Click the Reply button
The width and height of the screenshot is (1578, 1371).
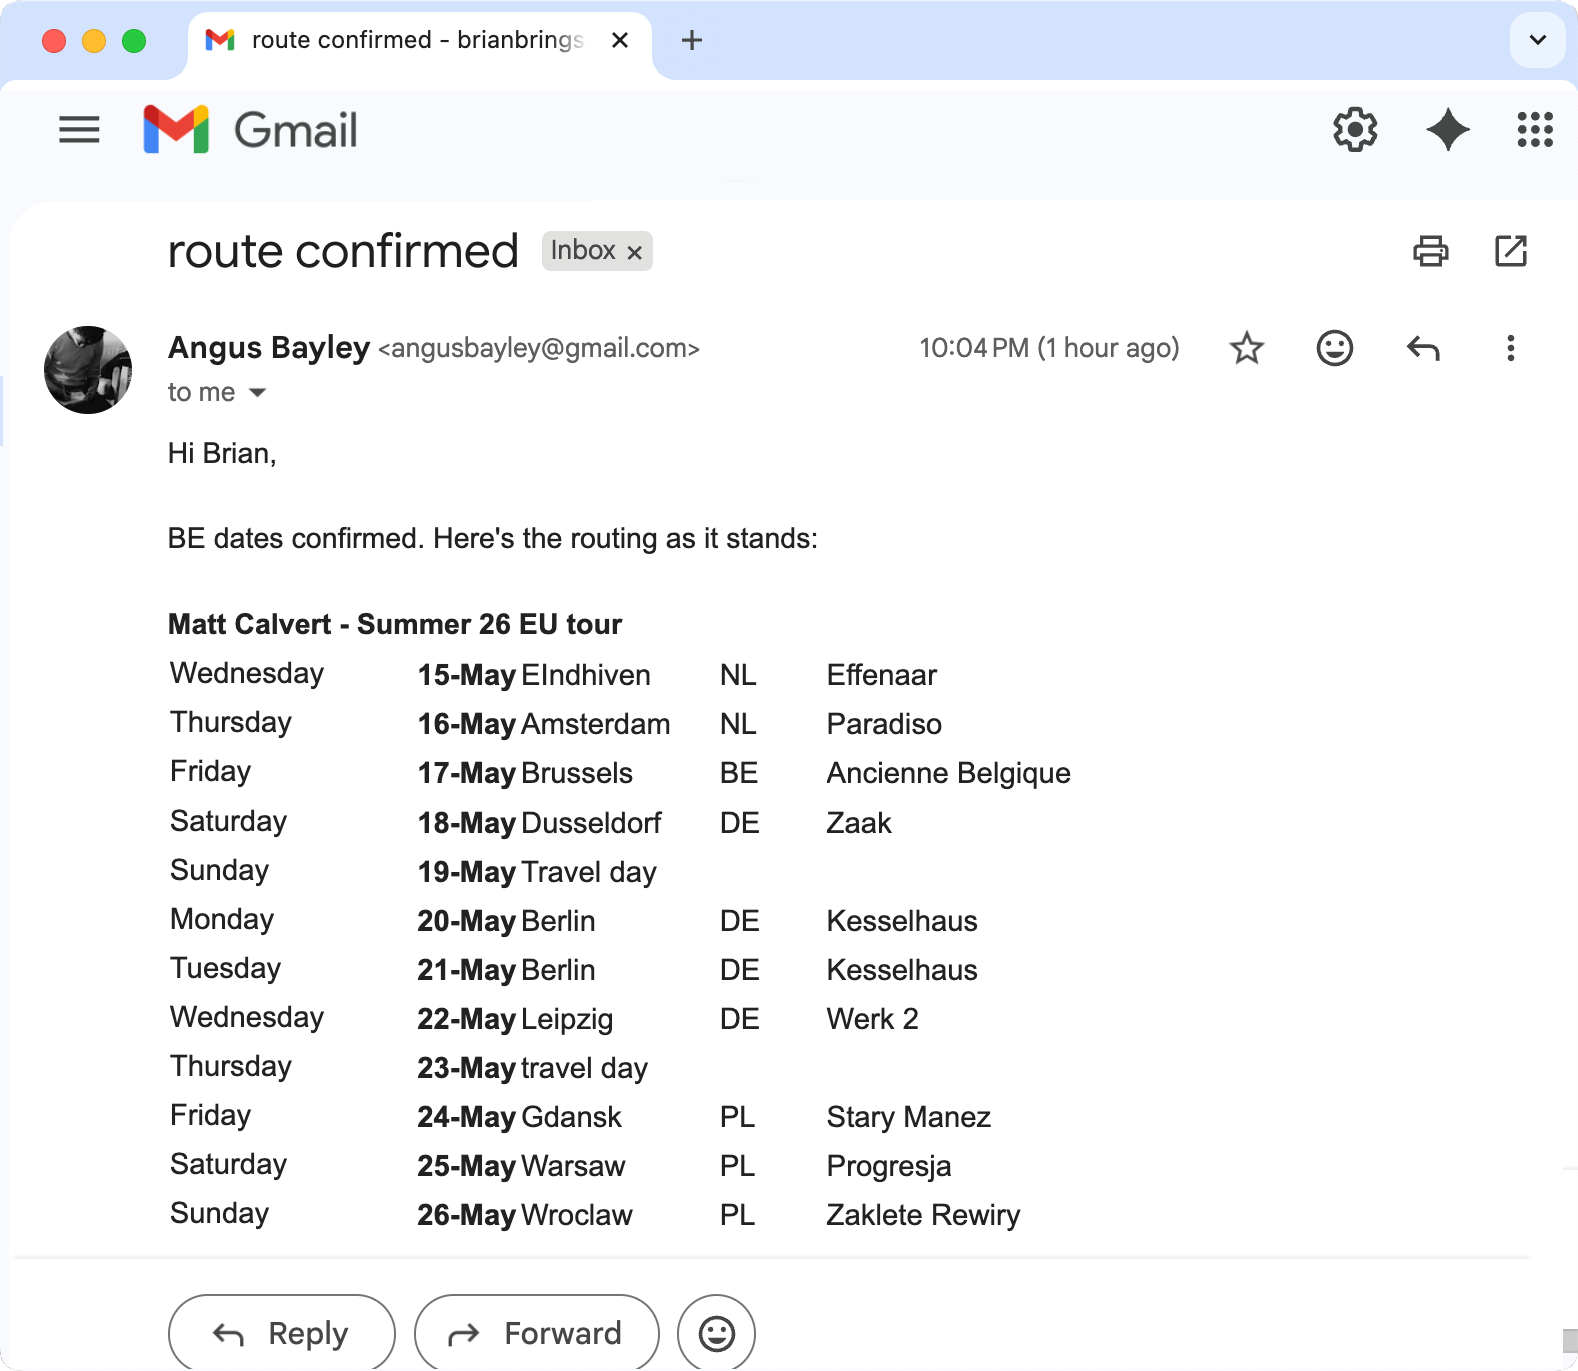pyautogui.click(x=281, y=1332)
